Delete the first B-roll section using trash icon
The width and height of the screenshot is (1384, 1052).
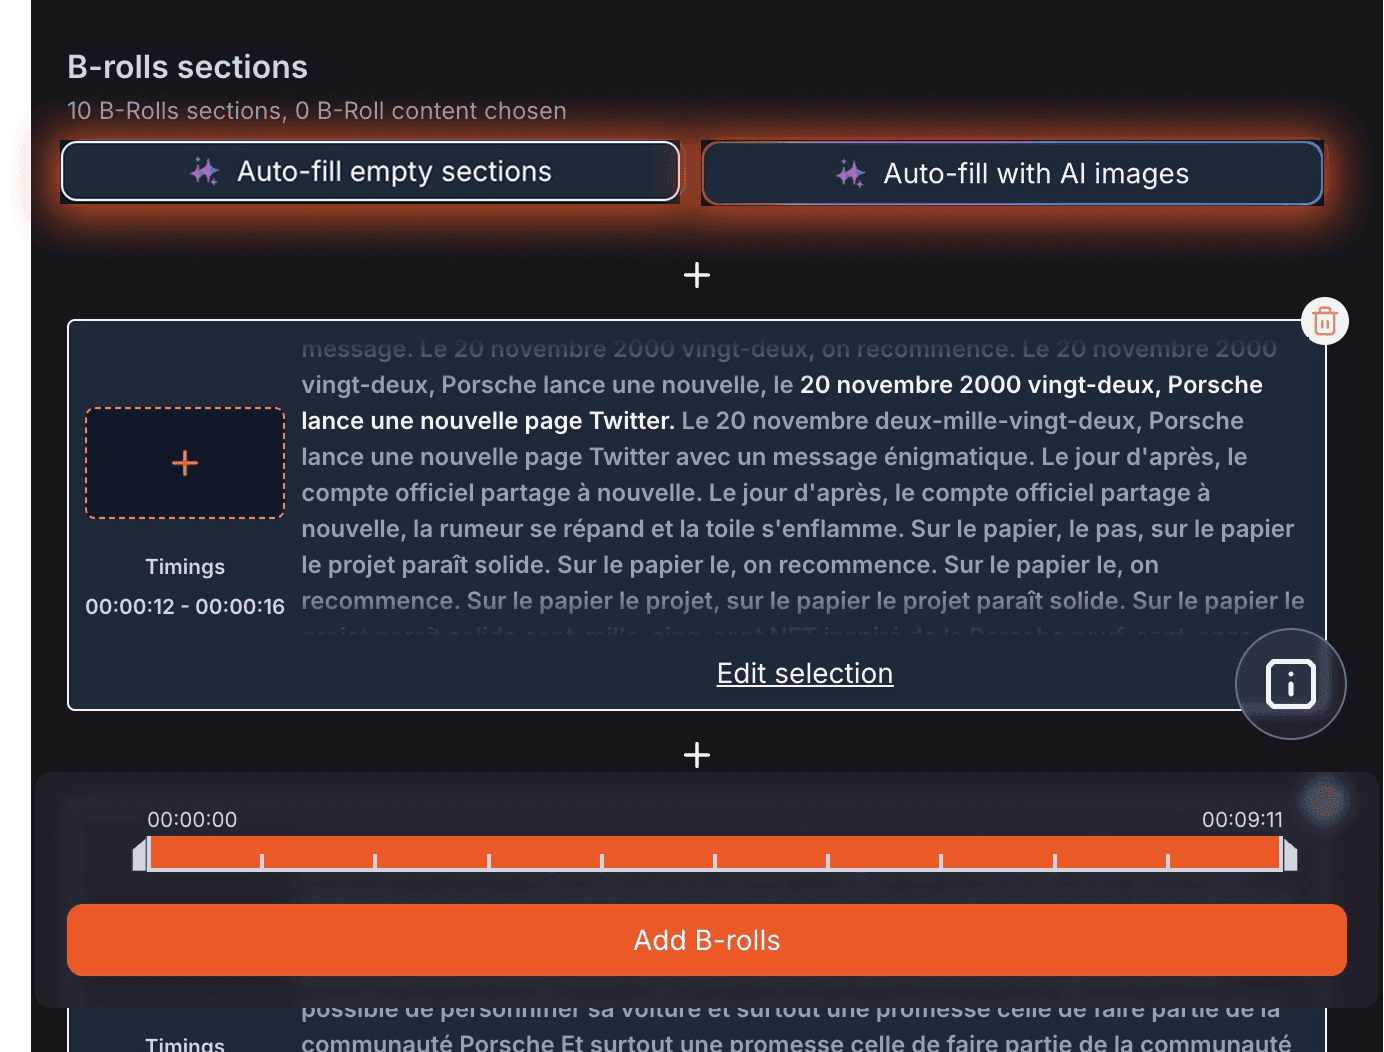pyautogui.click(x=1325, y=321)
